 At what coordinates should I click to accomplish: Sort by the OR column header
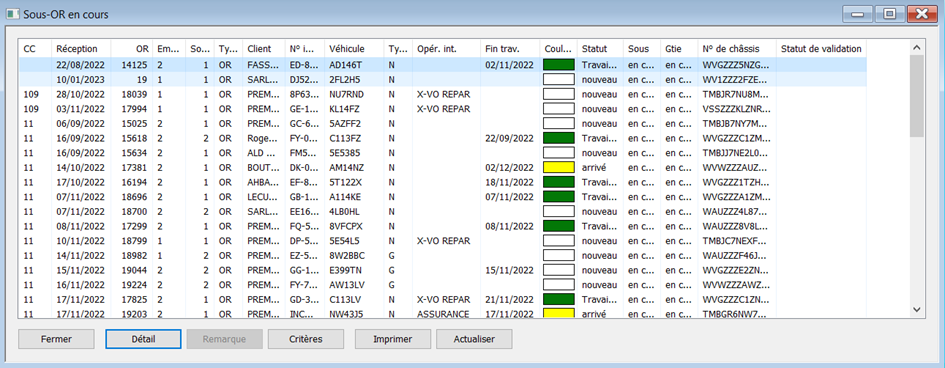(x=131, y=49)
